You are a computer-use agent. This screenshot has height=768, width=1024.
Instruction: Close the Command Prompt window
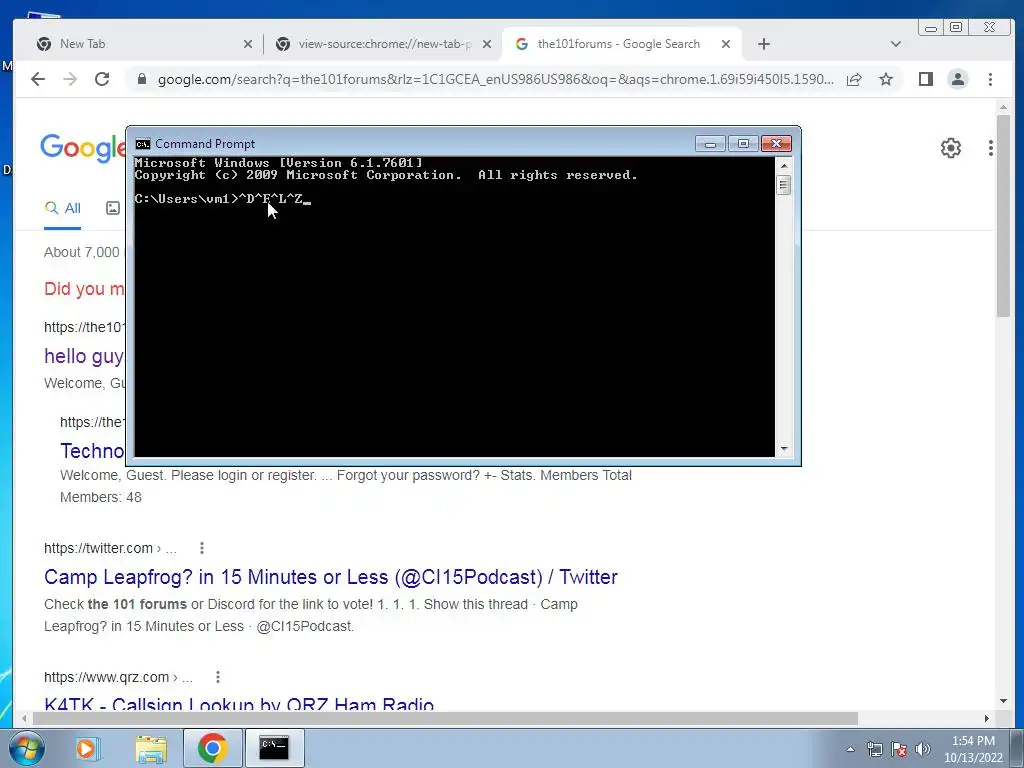pos(776,144)
